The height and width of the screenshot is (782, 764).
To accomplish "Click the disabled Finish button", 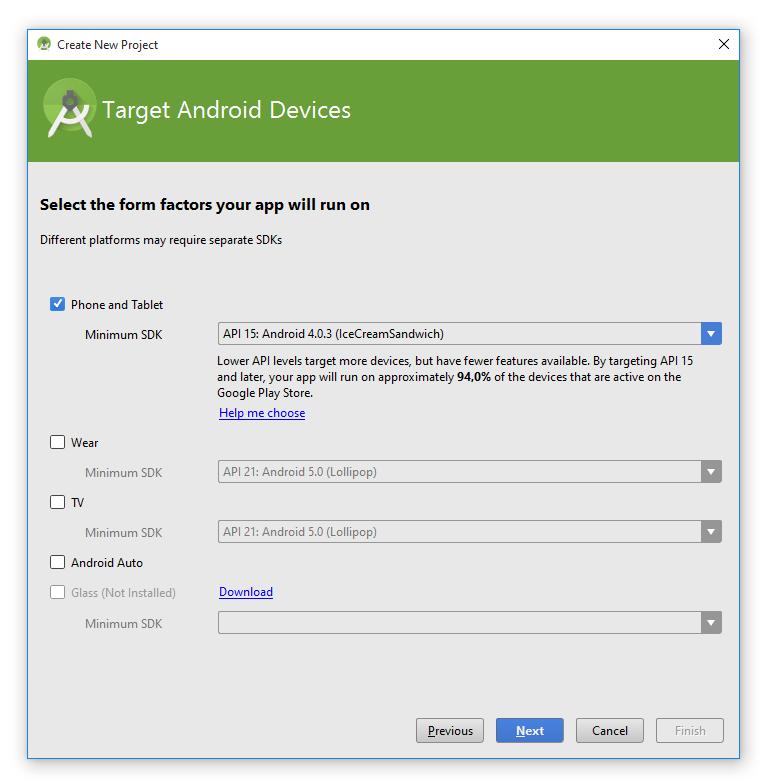I will point(690,731).
